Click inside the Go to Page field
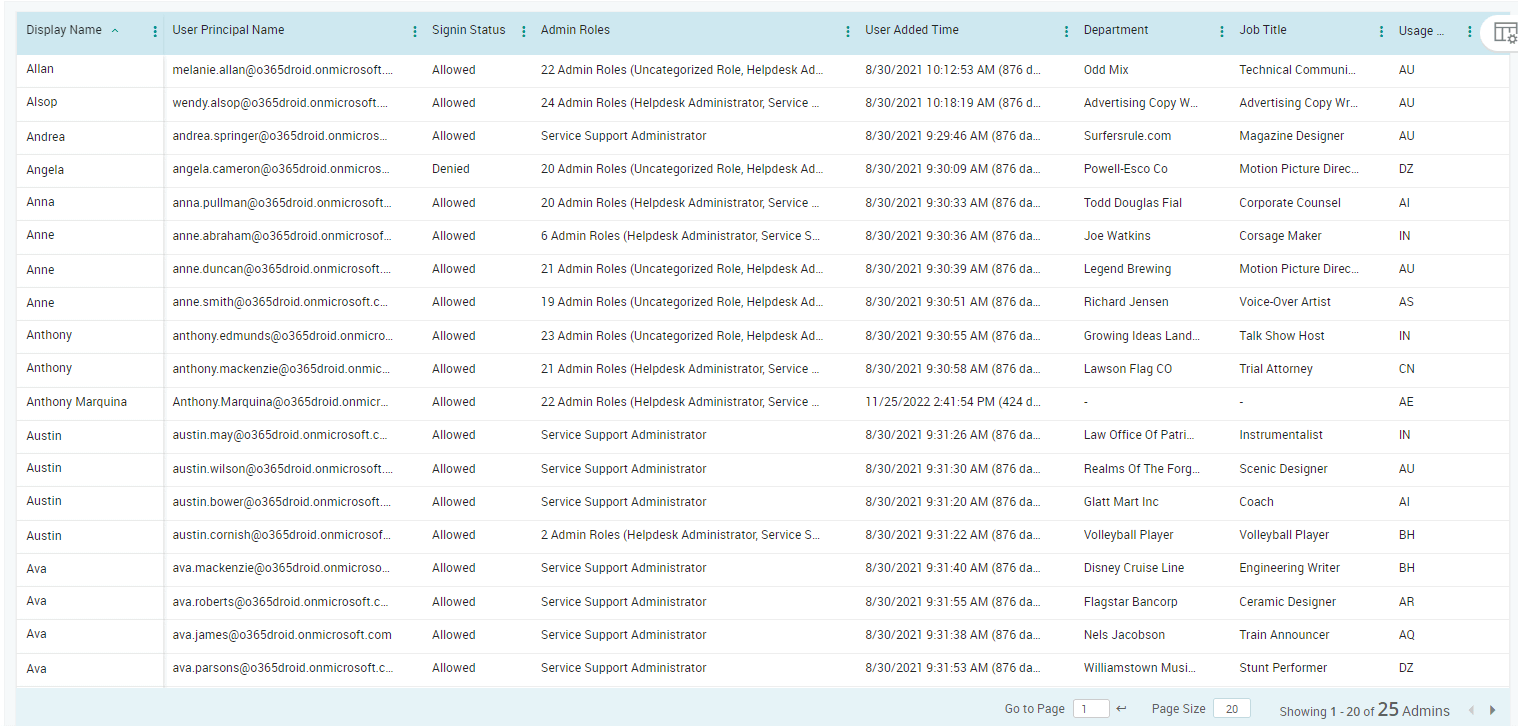Viewport: 1518px width, 726px height. (1091, 708)
